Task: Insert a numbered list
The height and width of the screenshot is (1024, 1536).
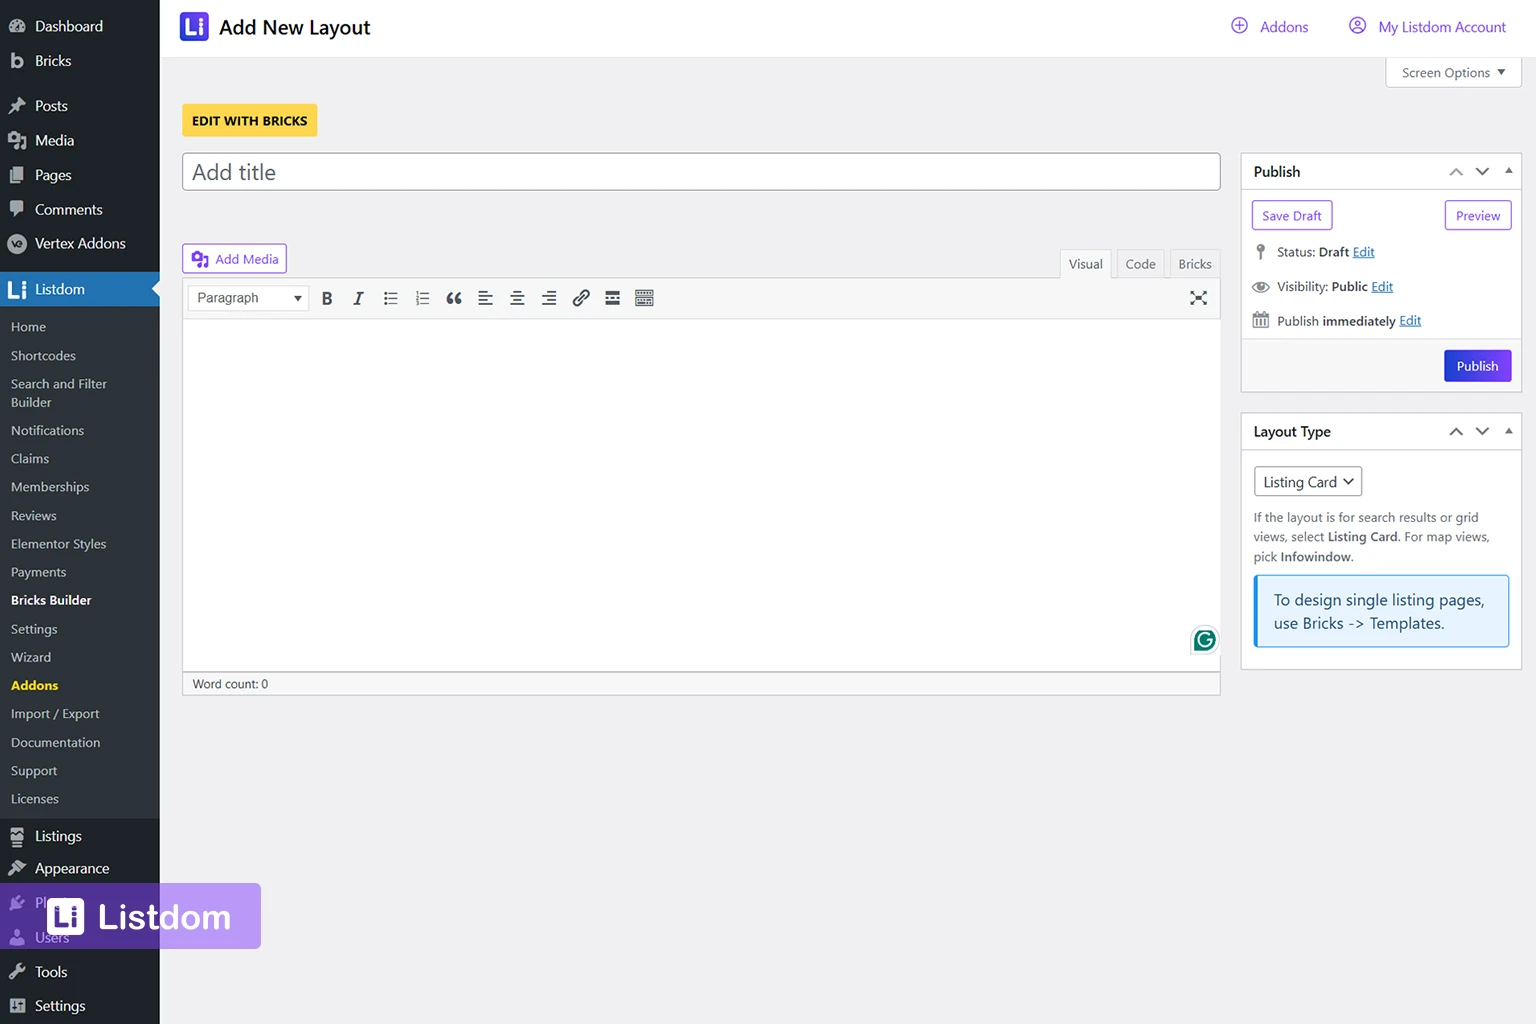Action: [422, 298]
